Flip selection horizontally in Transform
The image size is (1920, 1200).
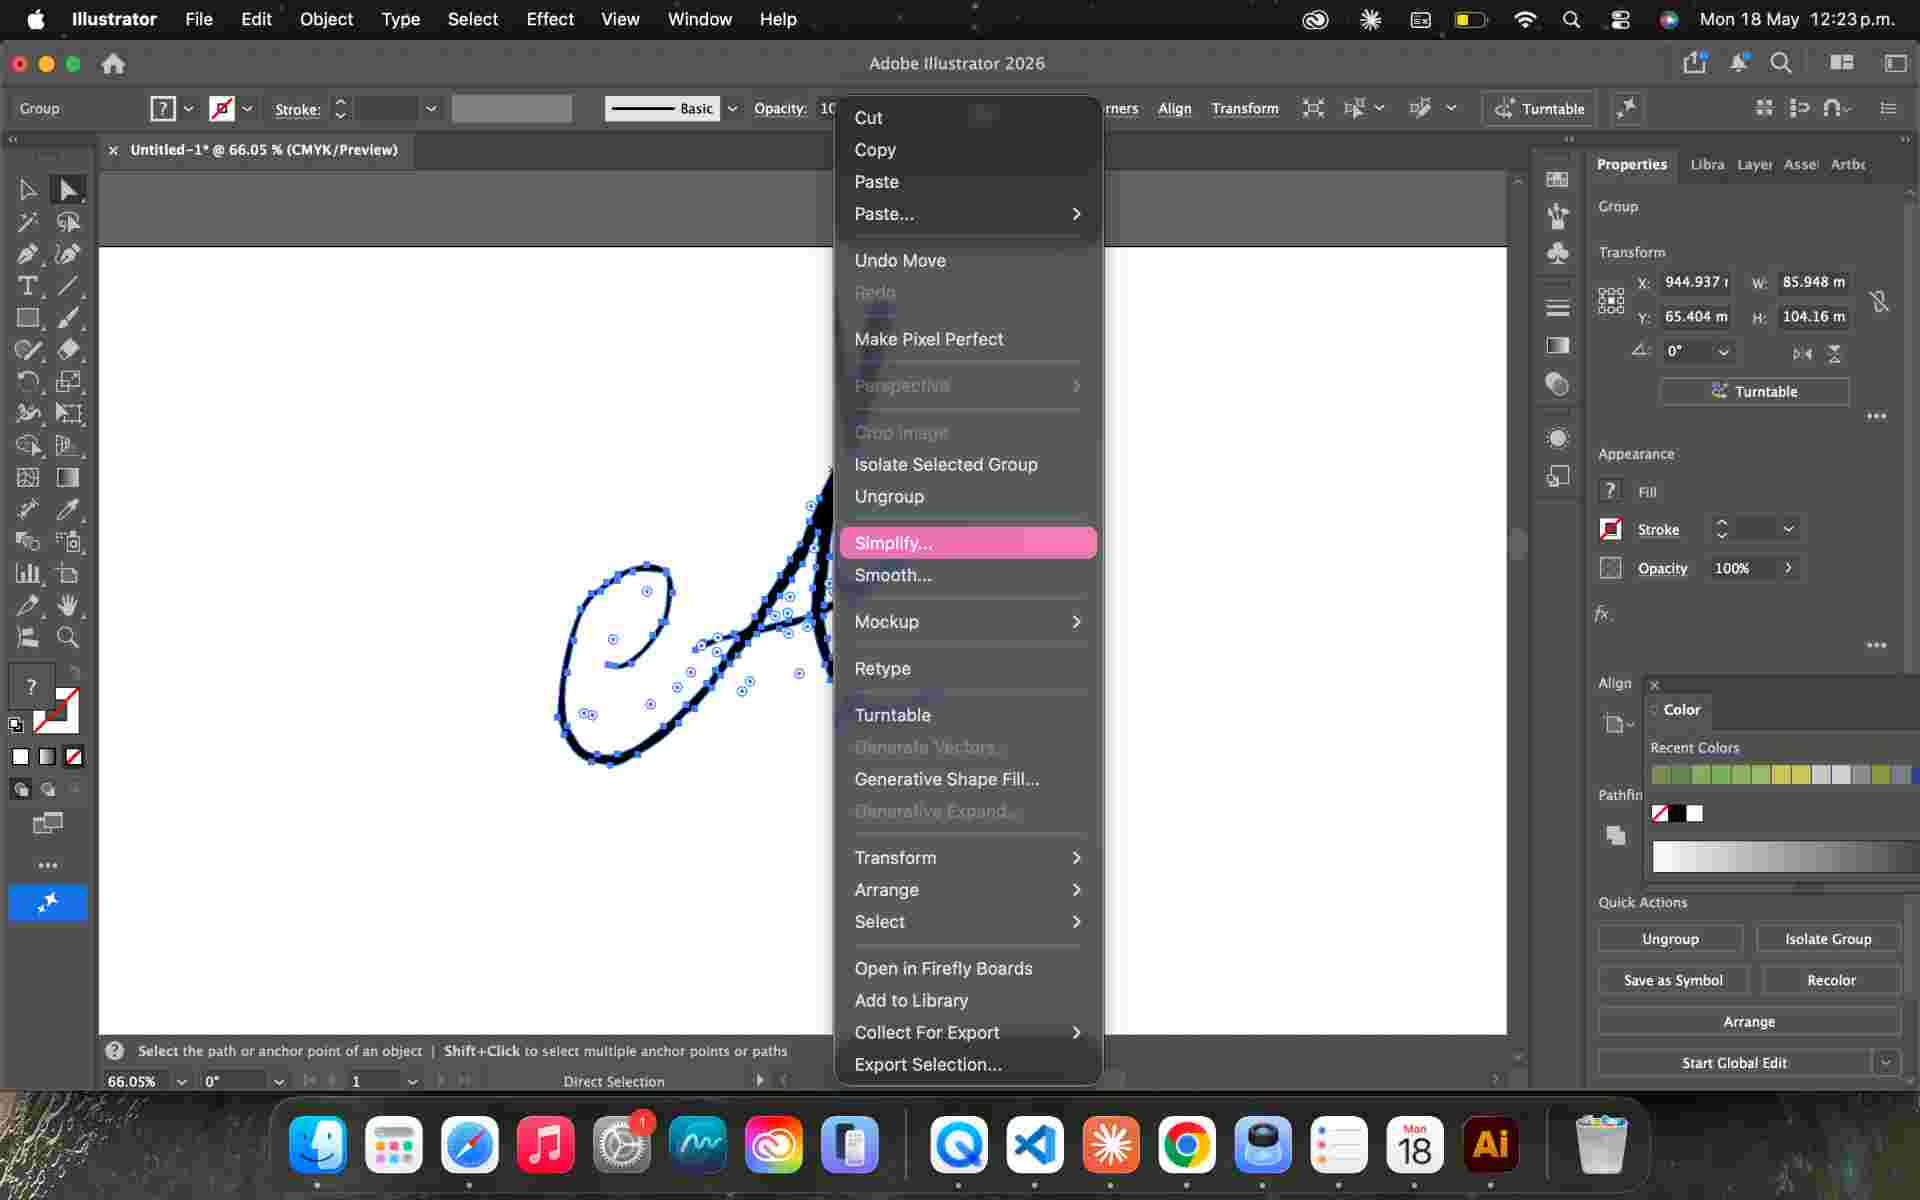pos(1802,353)
